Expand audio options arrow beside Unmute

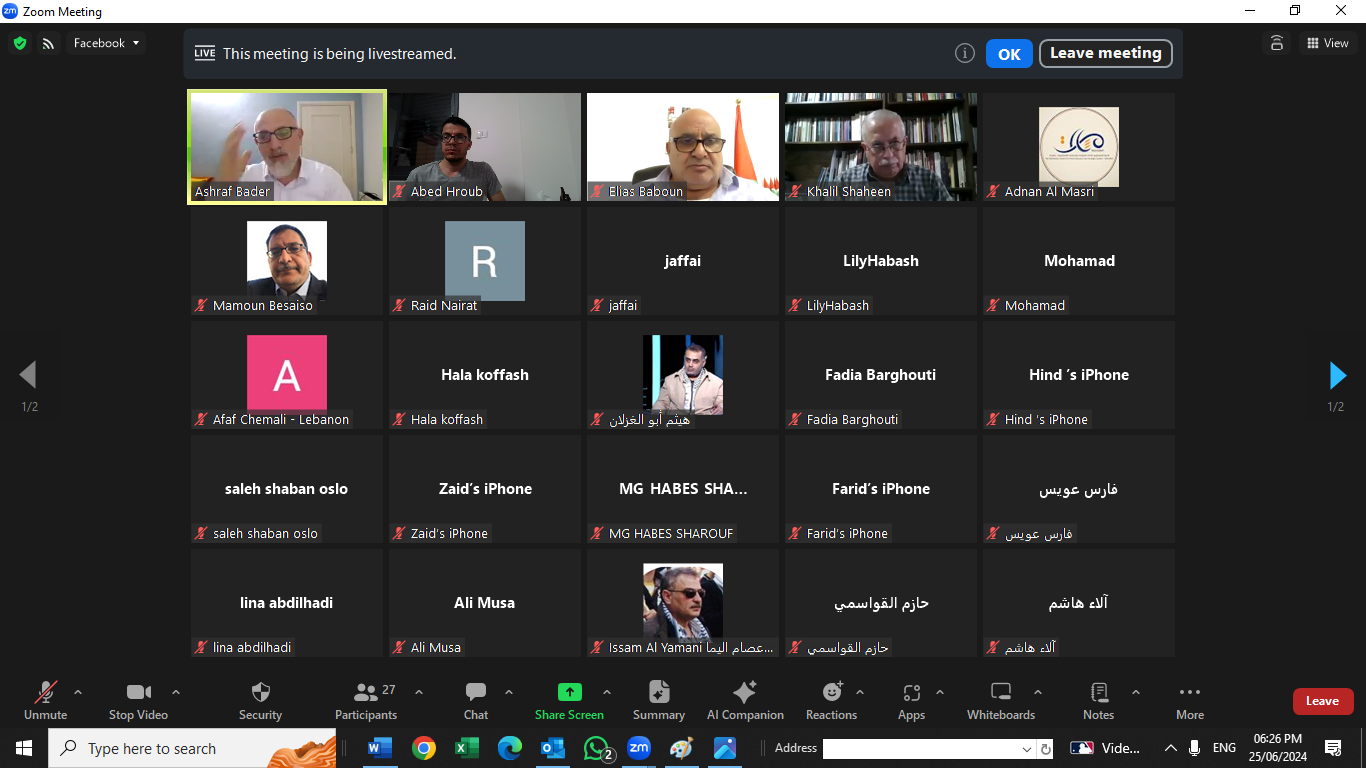point(78,692)
